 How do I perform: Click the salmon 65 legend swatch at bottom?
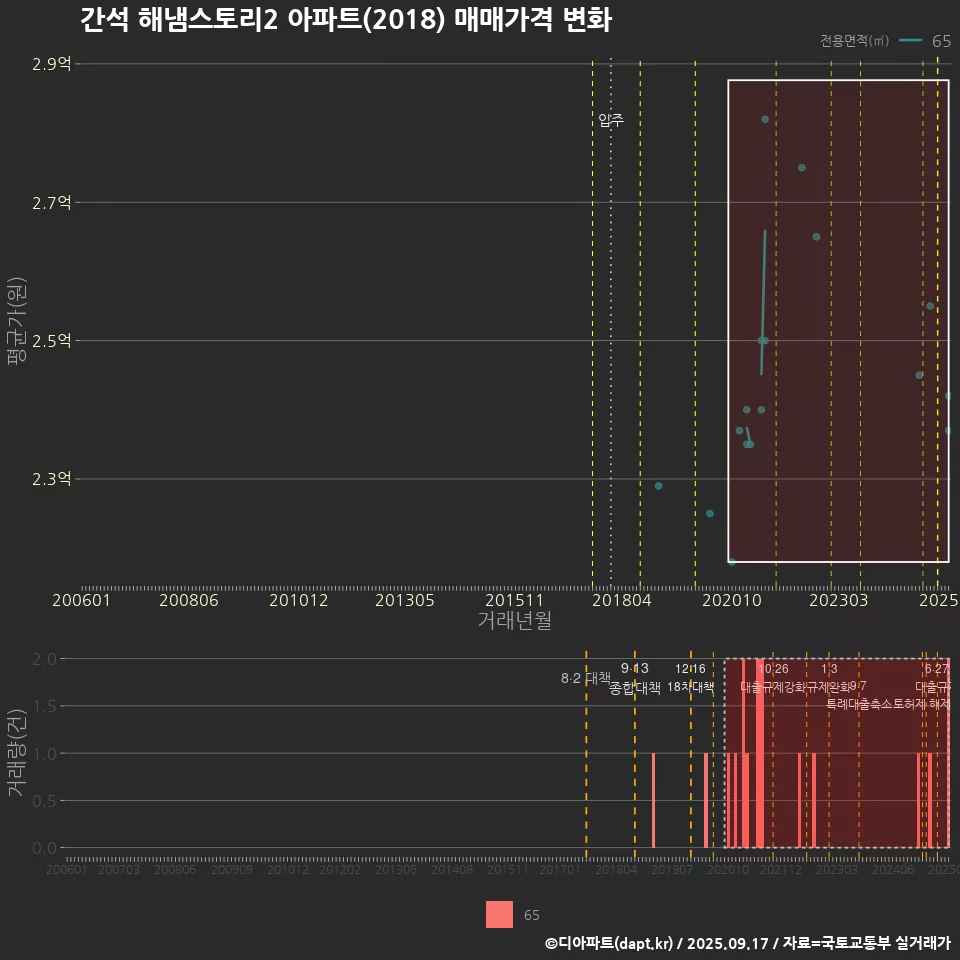[x=499, y=914]
